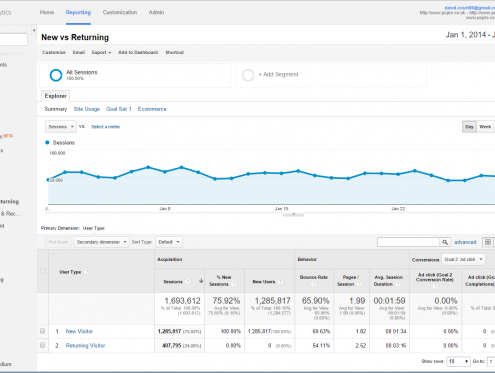Click the Shortcut button
Screen dimensions: 495x373
coord(175,52)
